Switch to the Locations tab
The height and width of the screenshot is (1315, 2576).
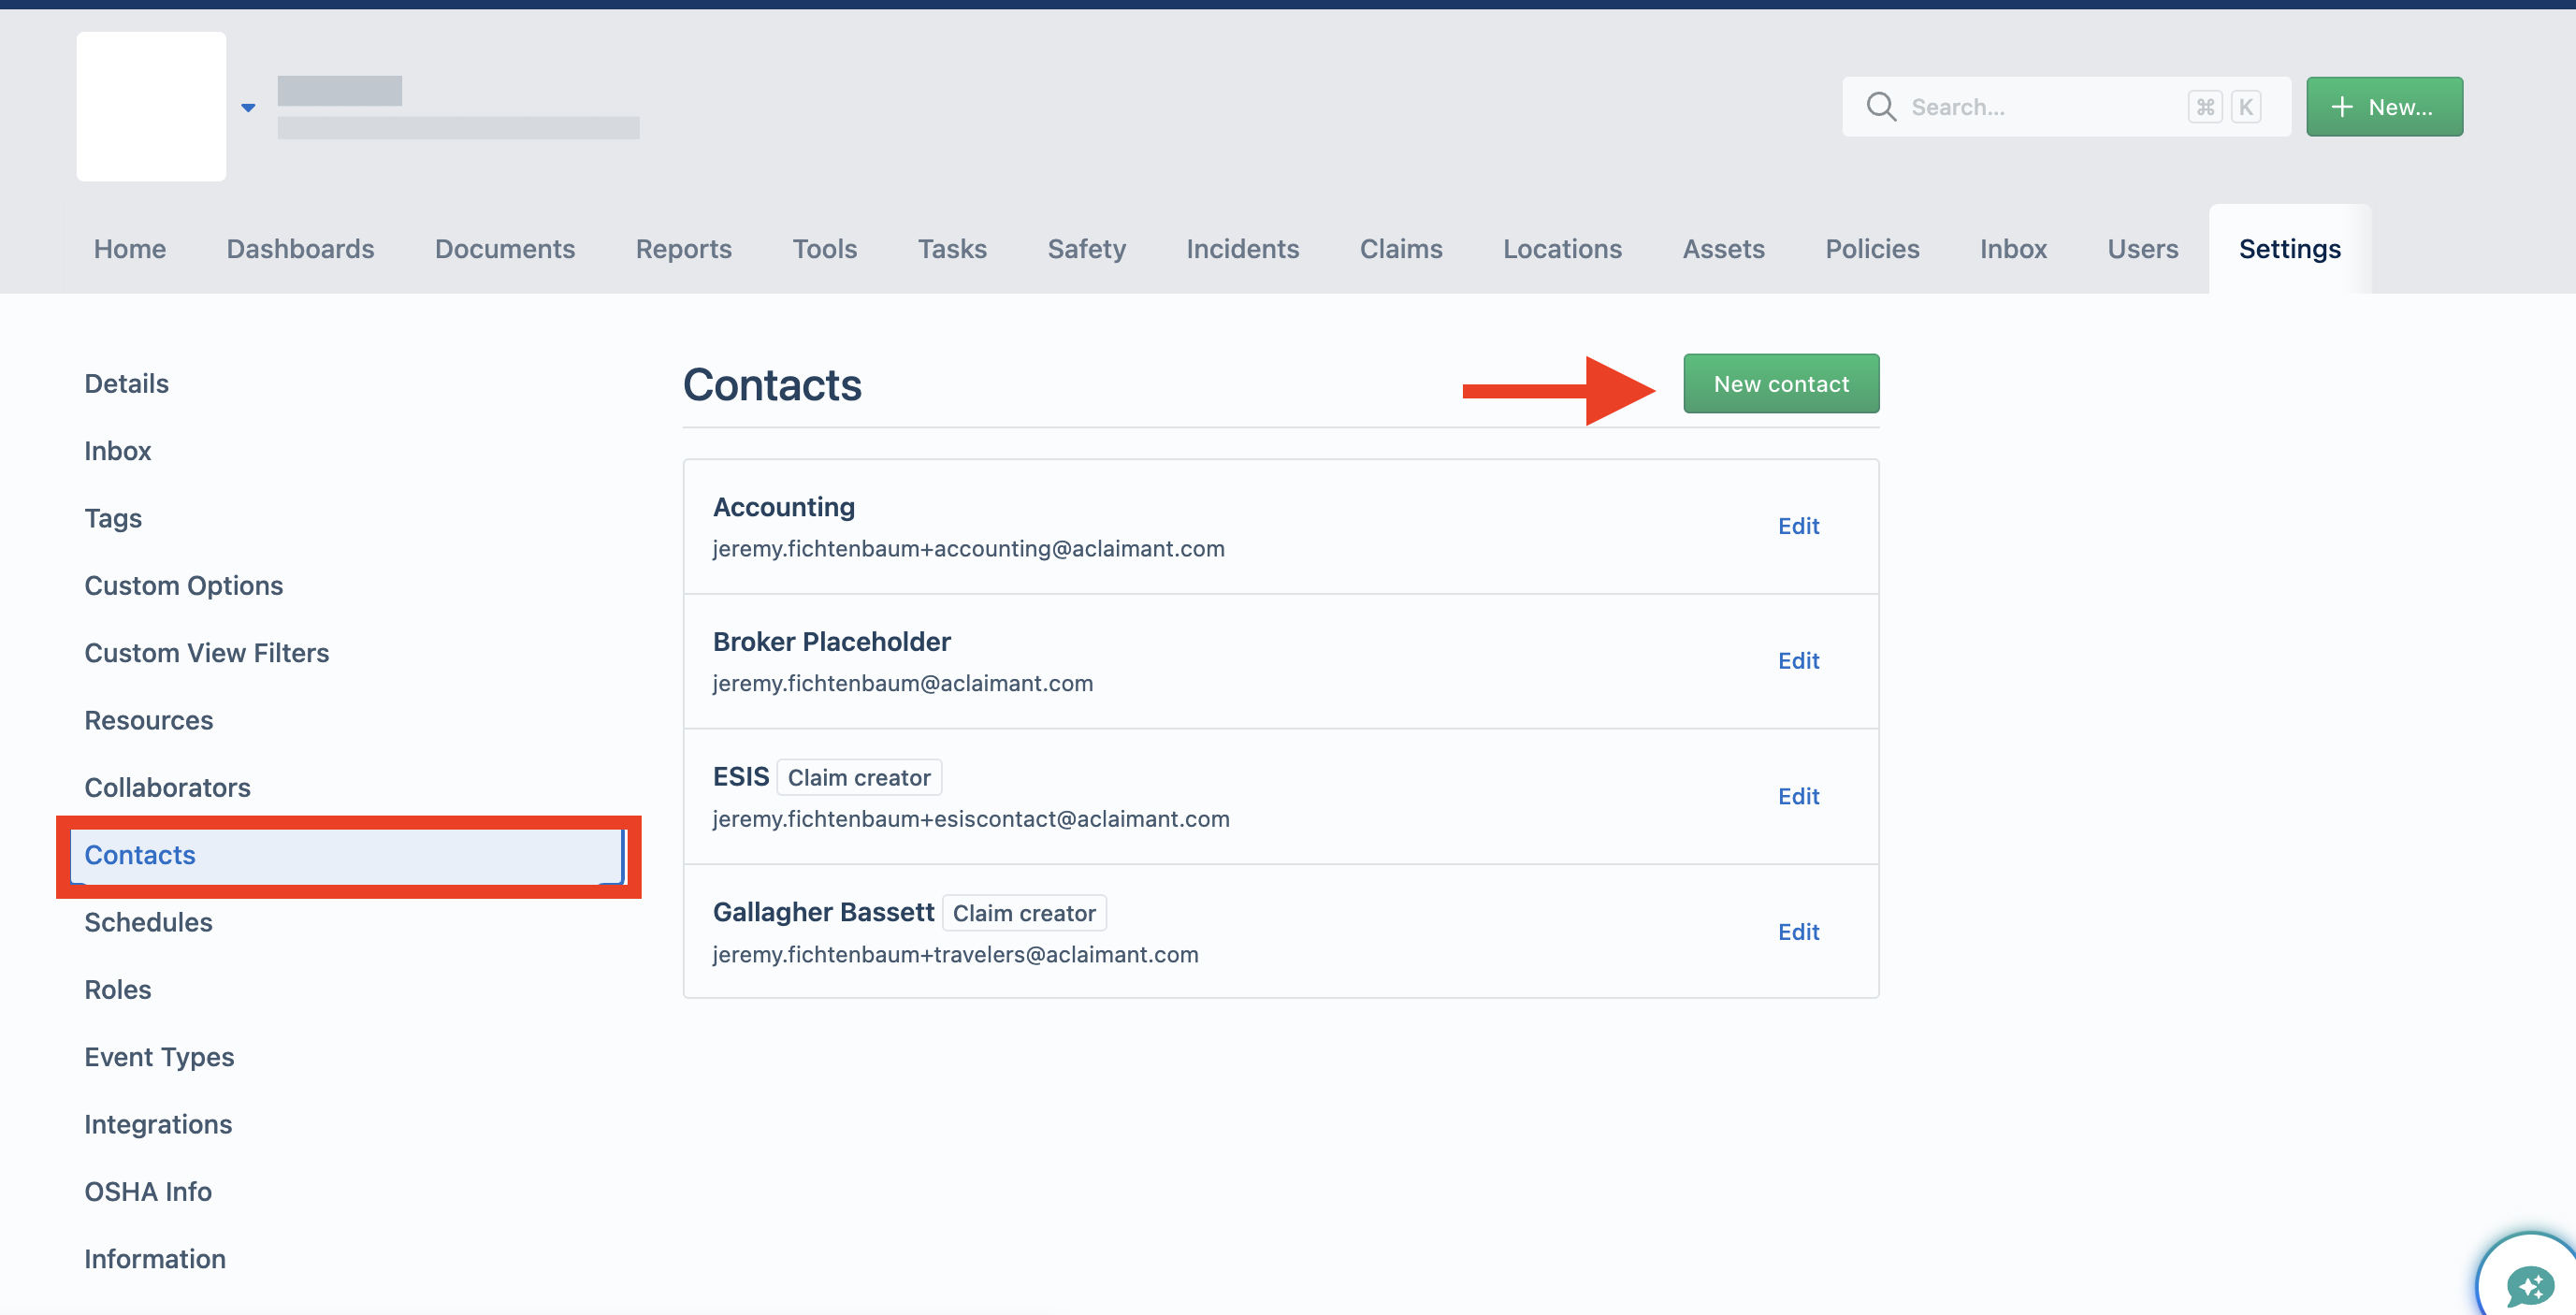click(1563, 249)
